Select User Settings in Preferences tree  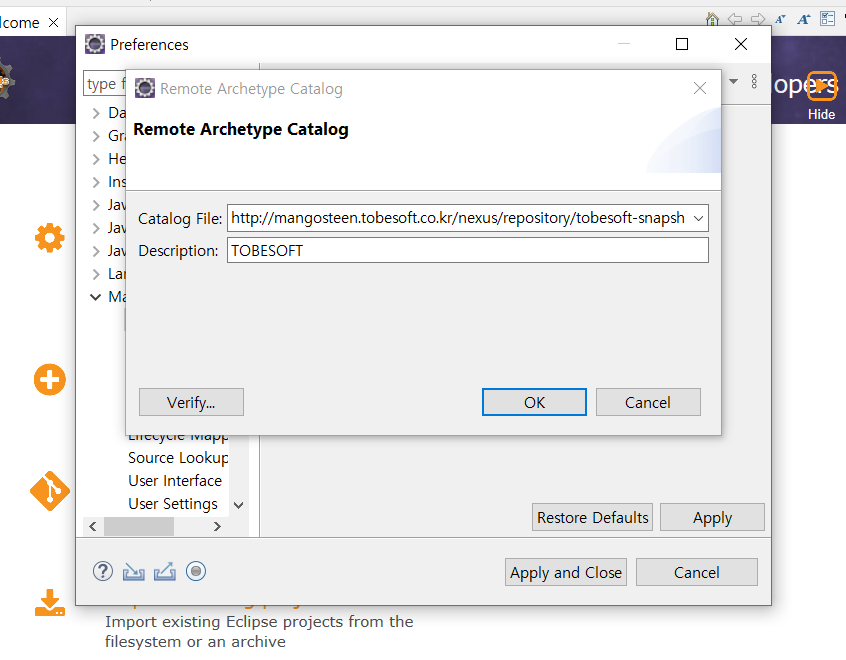point(173,503)
